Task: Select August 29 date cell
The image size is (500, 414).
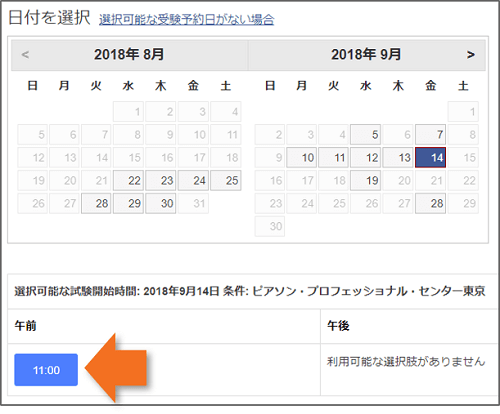Action: pyautogui.click(x=128, y=203)
